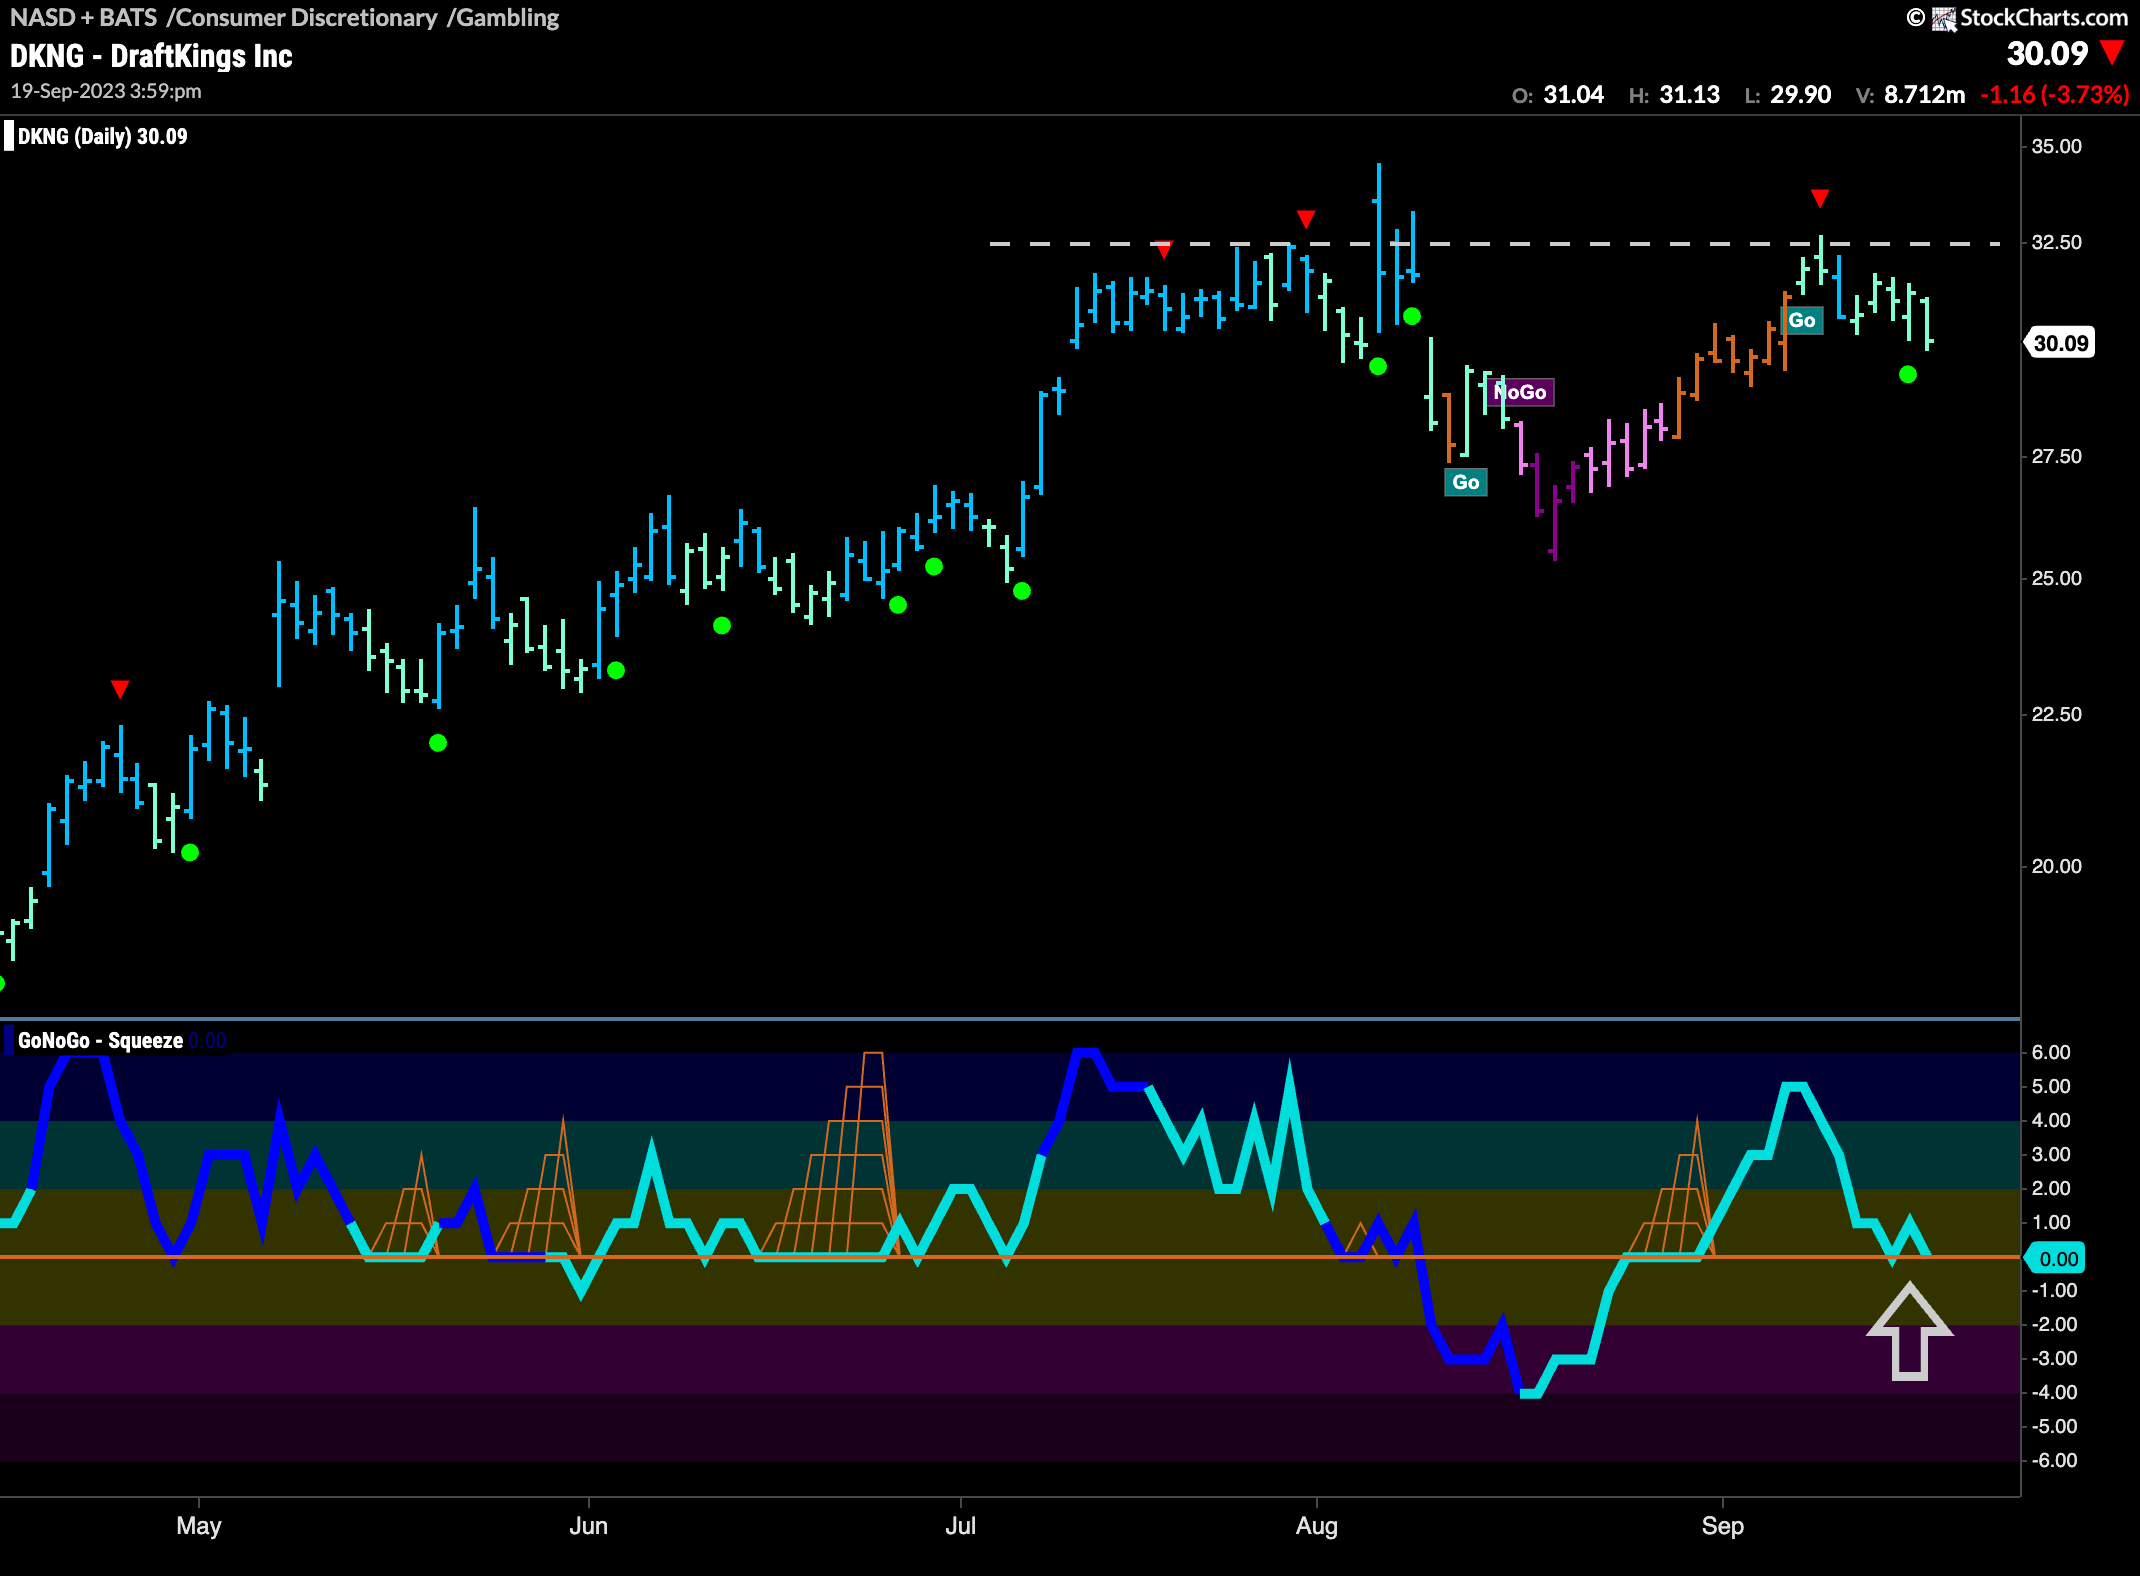Click the higher late-June green dot before July
Viewport: 2140px width, 1576px height.
pos(934,567)
